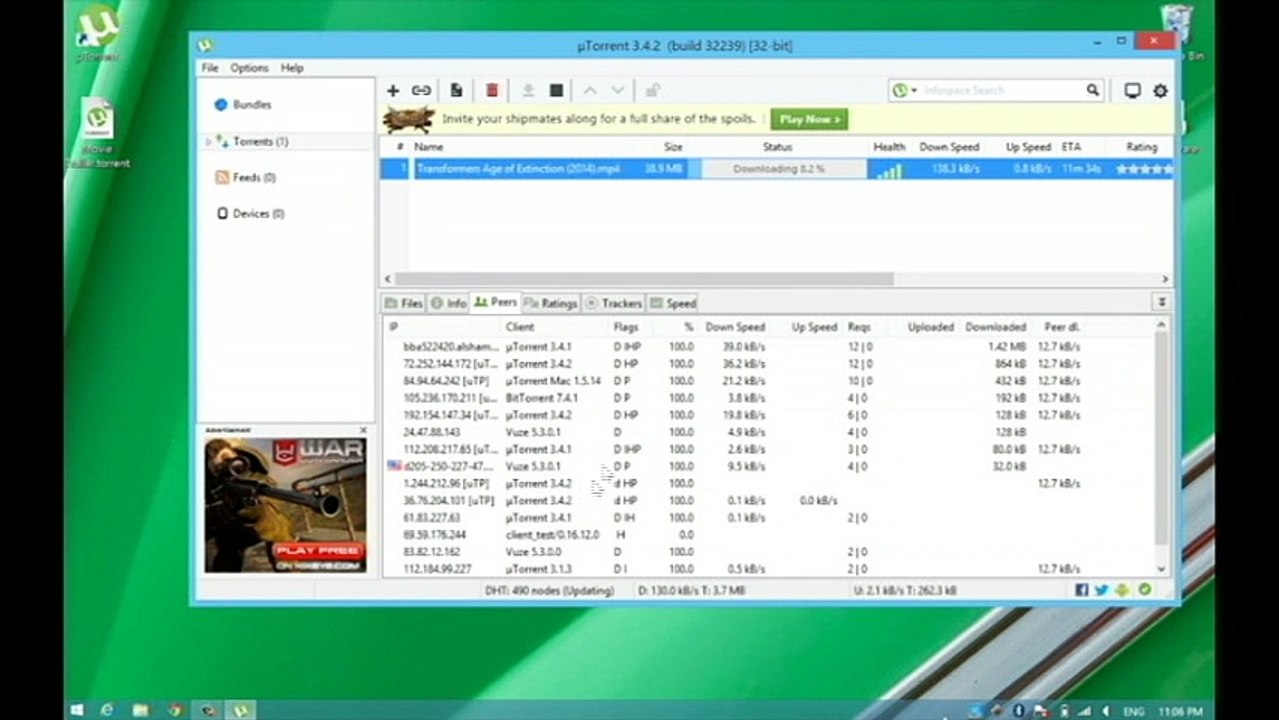
Task: Sort torrents by Down Speed column header
Action: pos(949,147)
